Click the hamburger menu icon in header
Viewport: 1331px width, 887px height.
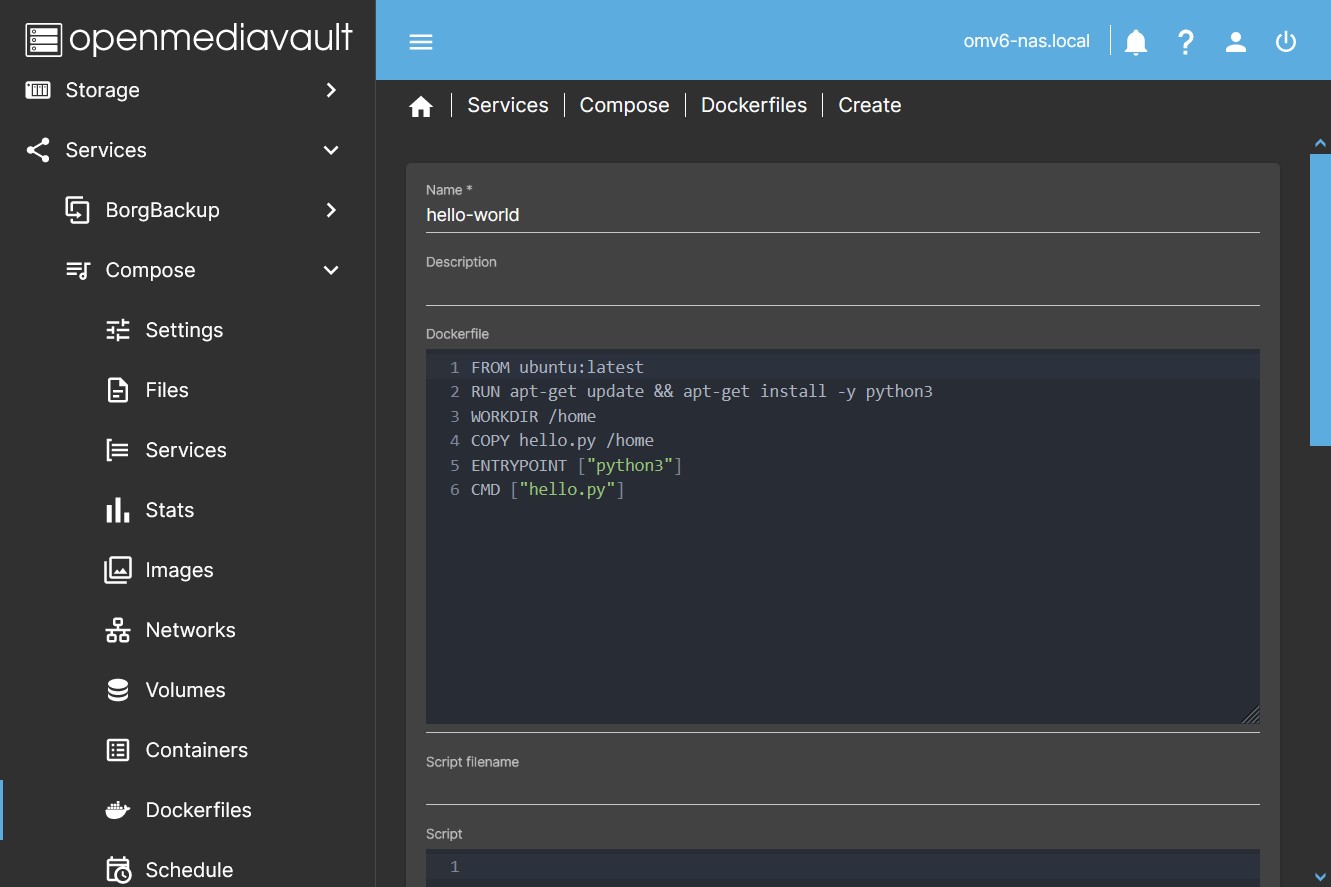tap(421, 42)
